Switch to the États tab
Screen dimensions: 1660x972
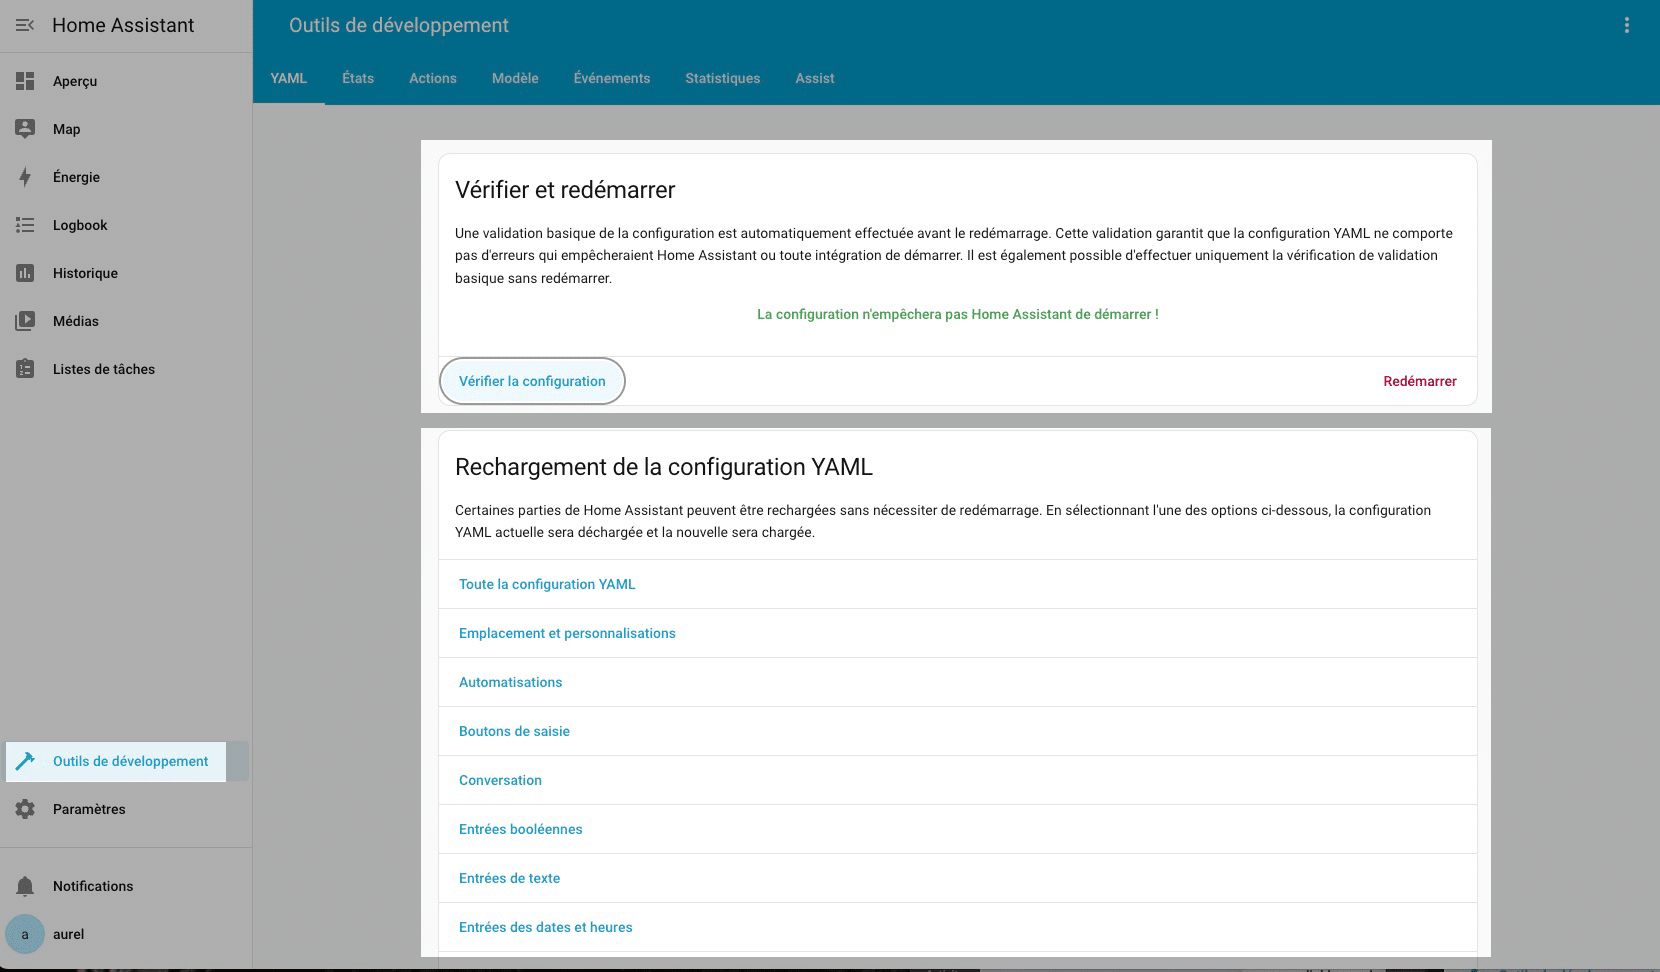[358, 78]
